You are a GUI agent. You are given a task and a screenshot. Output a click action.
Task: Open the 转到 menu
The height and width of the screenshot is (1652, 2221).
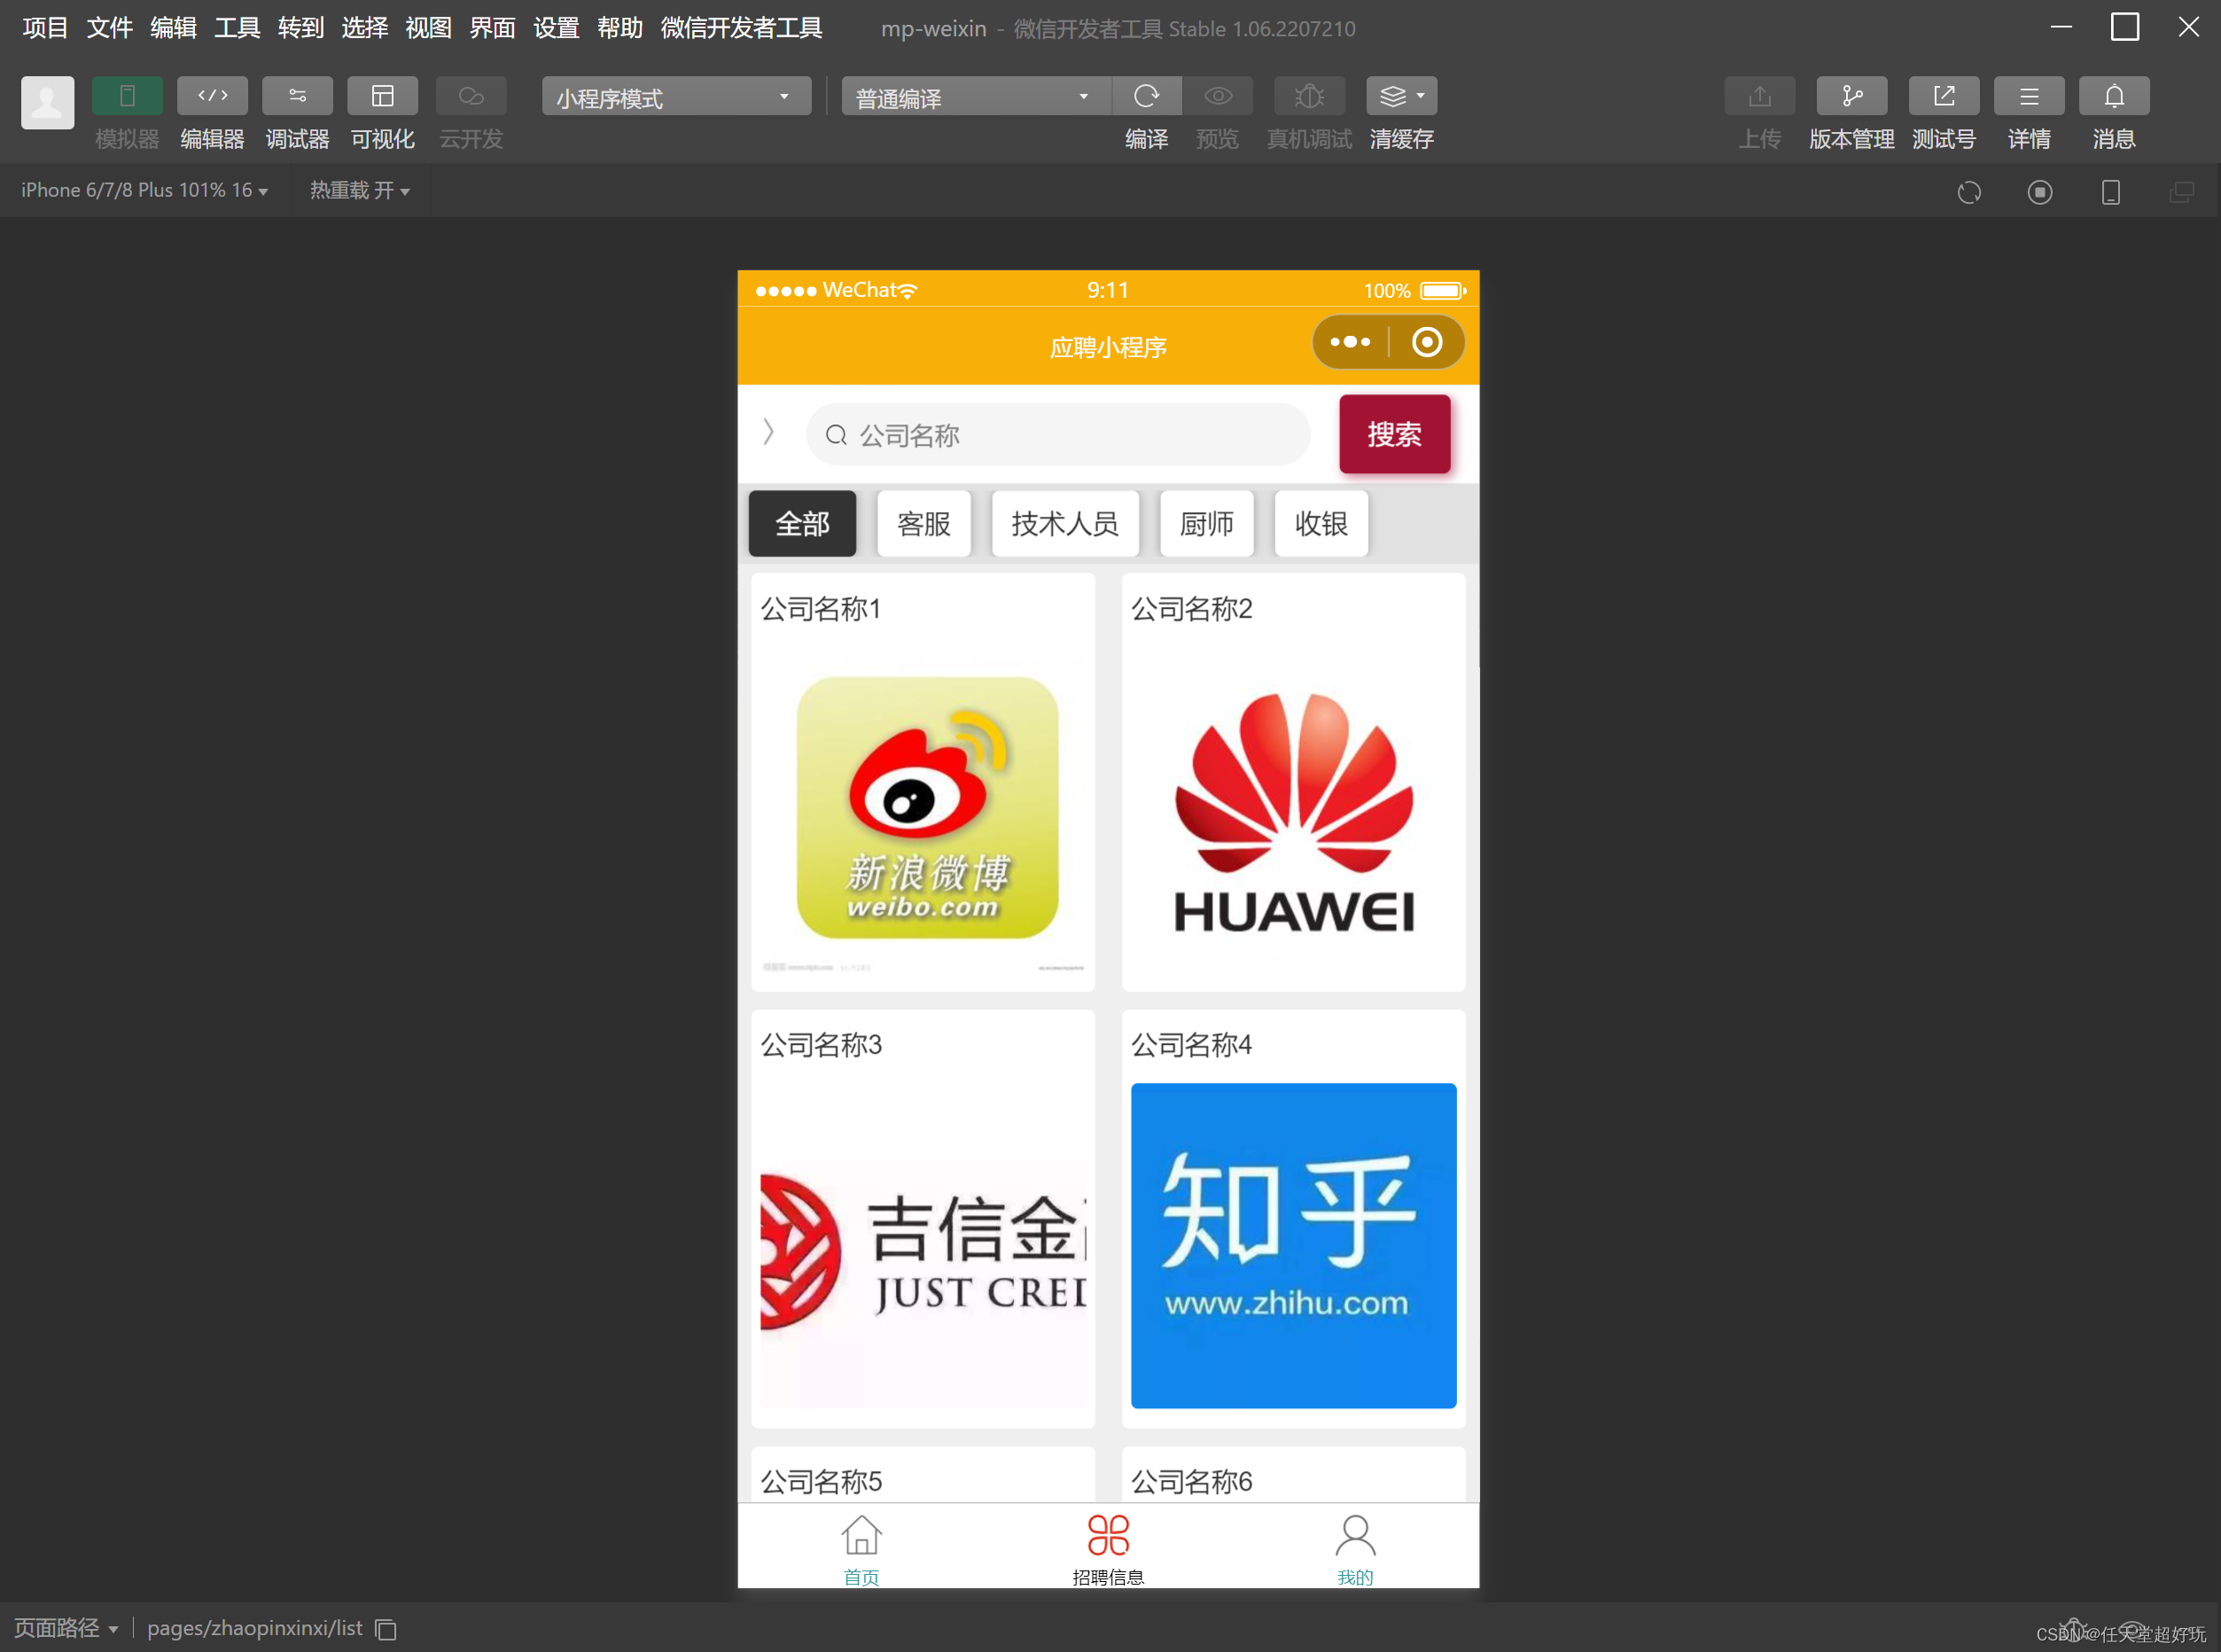point(301,28)
